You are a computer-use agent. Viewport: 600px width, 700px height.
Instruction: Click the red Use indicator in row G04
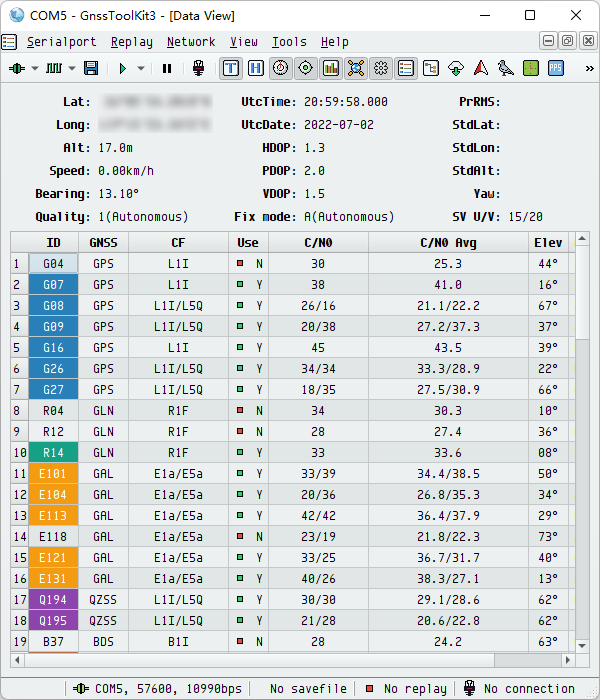(x=240, y=263)
